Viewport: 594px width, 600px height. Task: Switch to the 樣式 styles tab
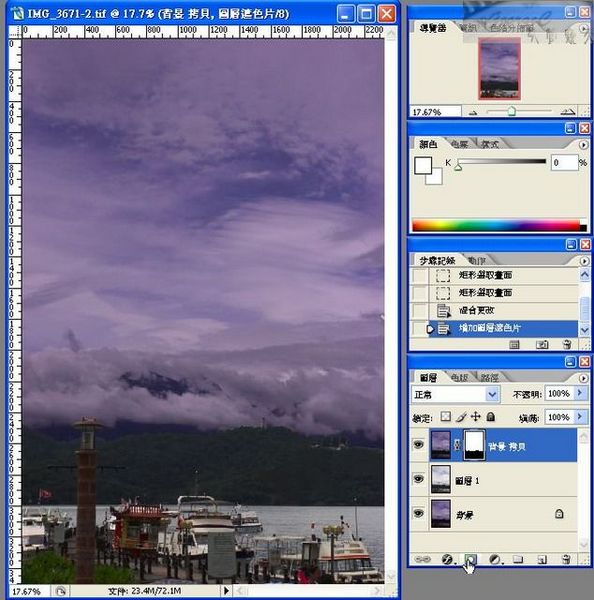click(490, 144)
